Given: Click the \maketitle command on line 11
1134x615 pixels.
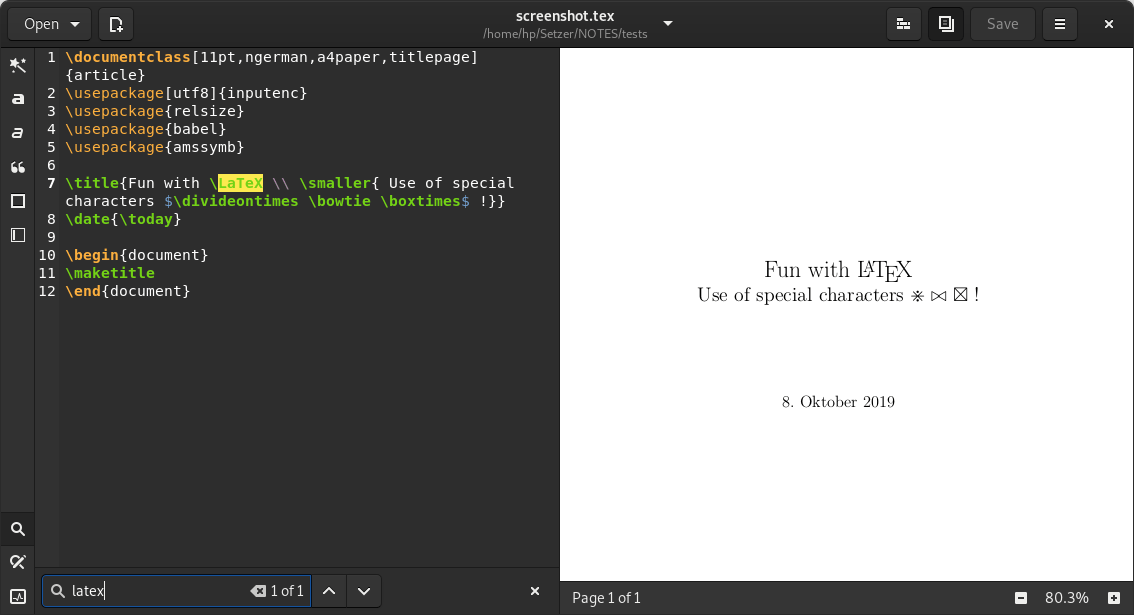Looking at the screenshot, I should (110, 273).
